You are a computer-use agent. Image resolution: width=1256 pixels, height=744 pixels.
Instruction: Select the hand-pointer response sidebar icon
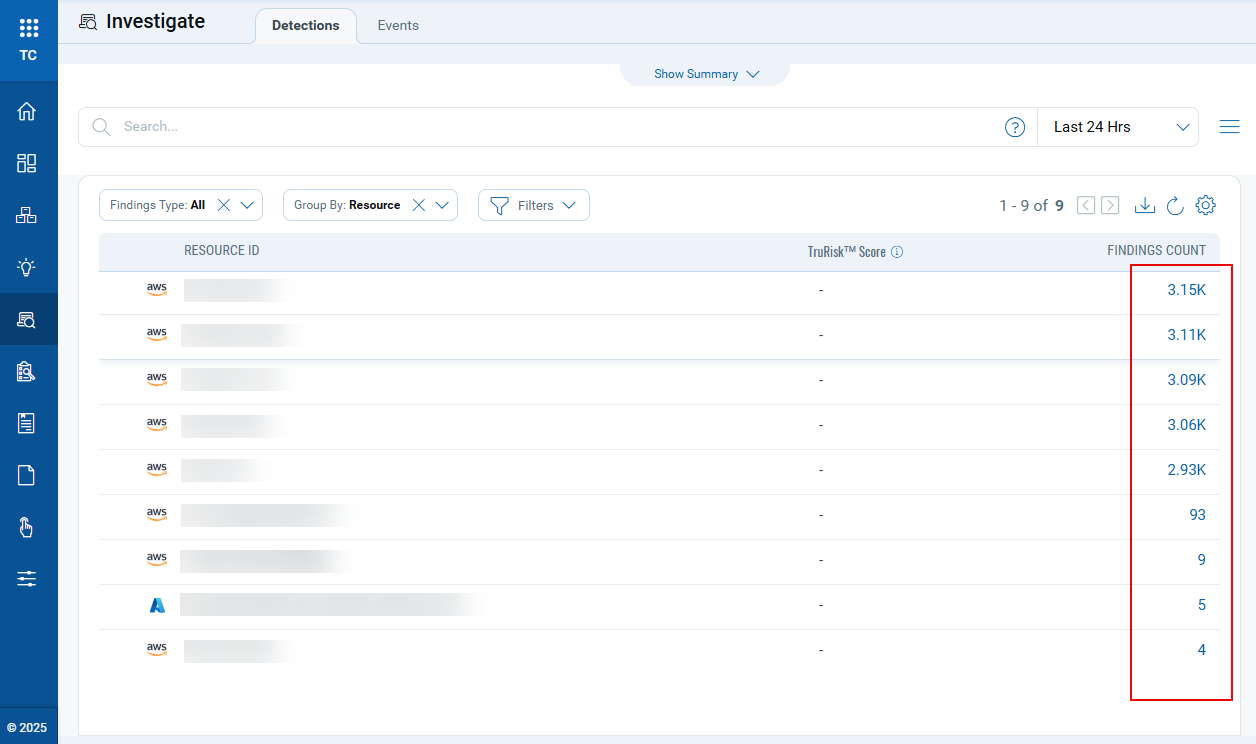pyautogui.click(x=28, y=526)
